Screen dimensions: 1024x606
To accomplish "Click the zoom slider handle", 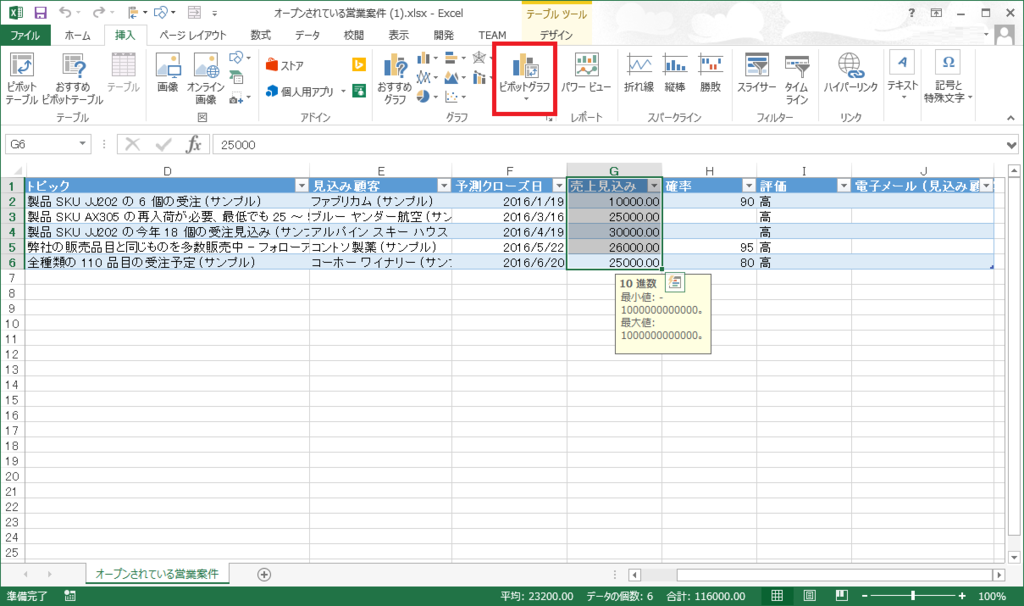I will 913,596.
